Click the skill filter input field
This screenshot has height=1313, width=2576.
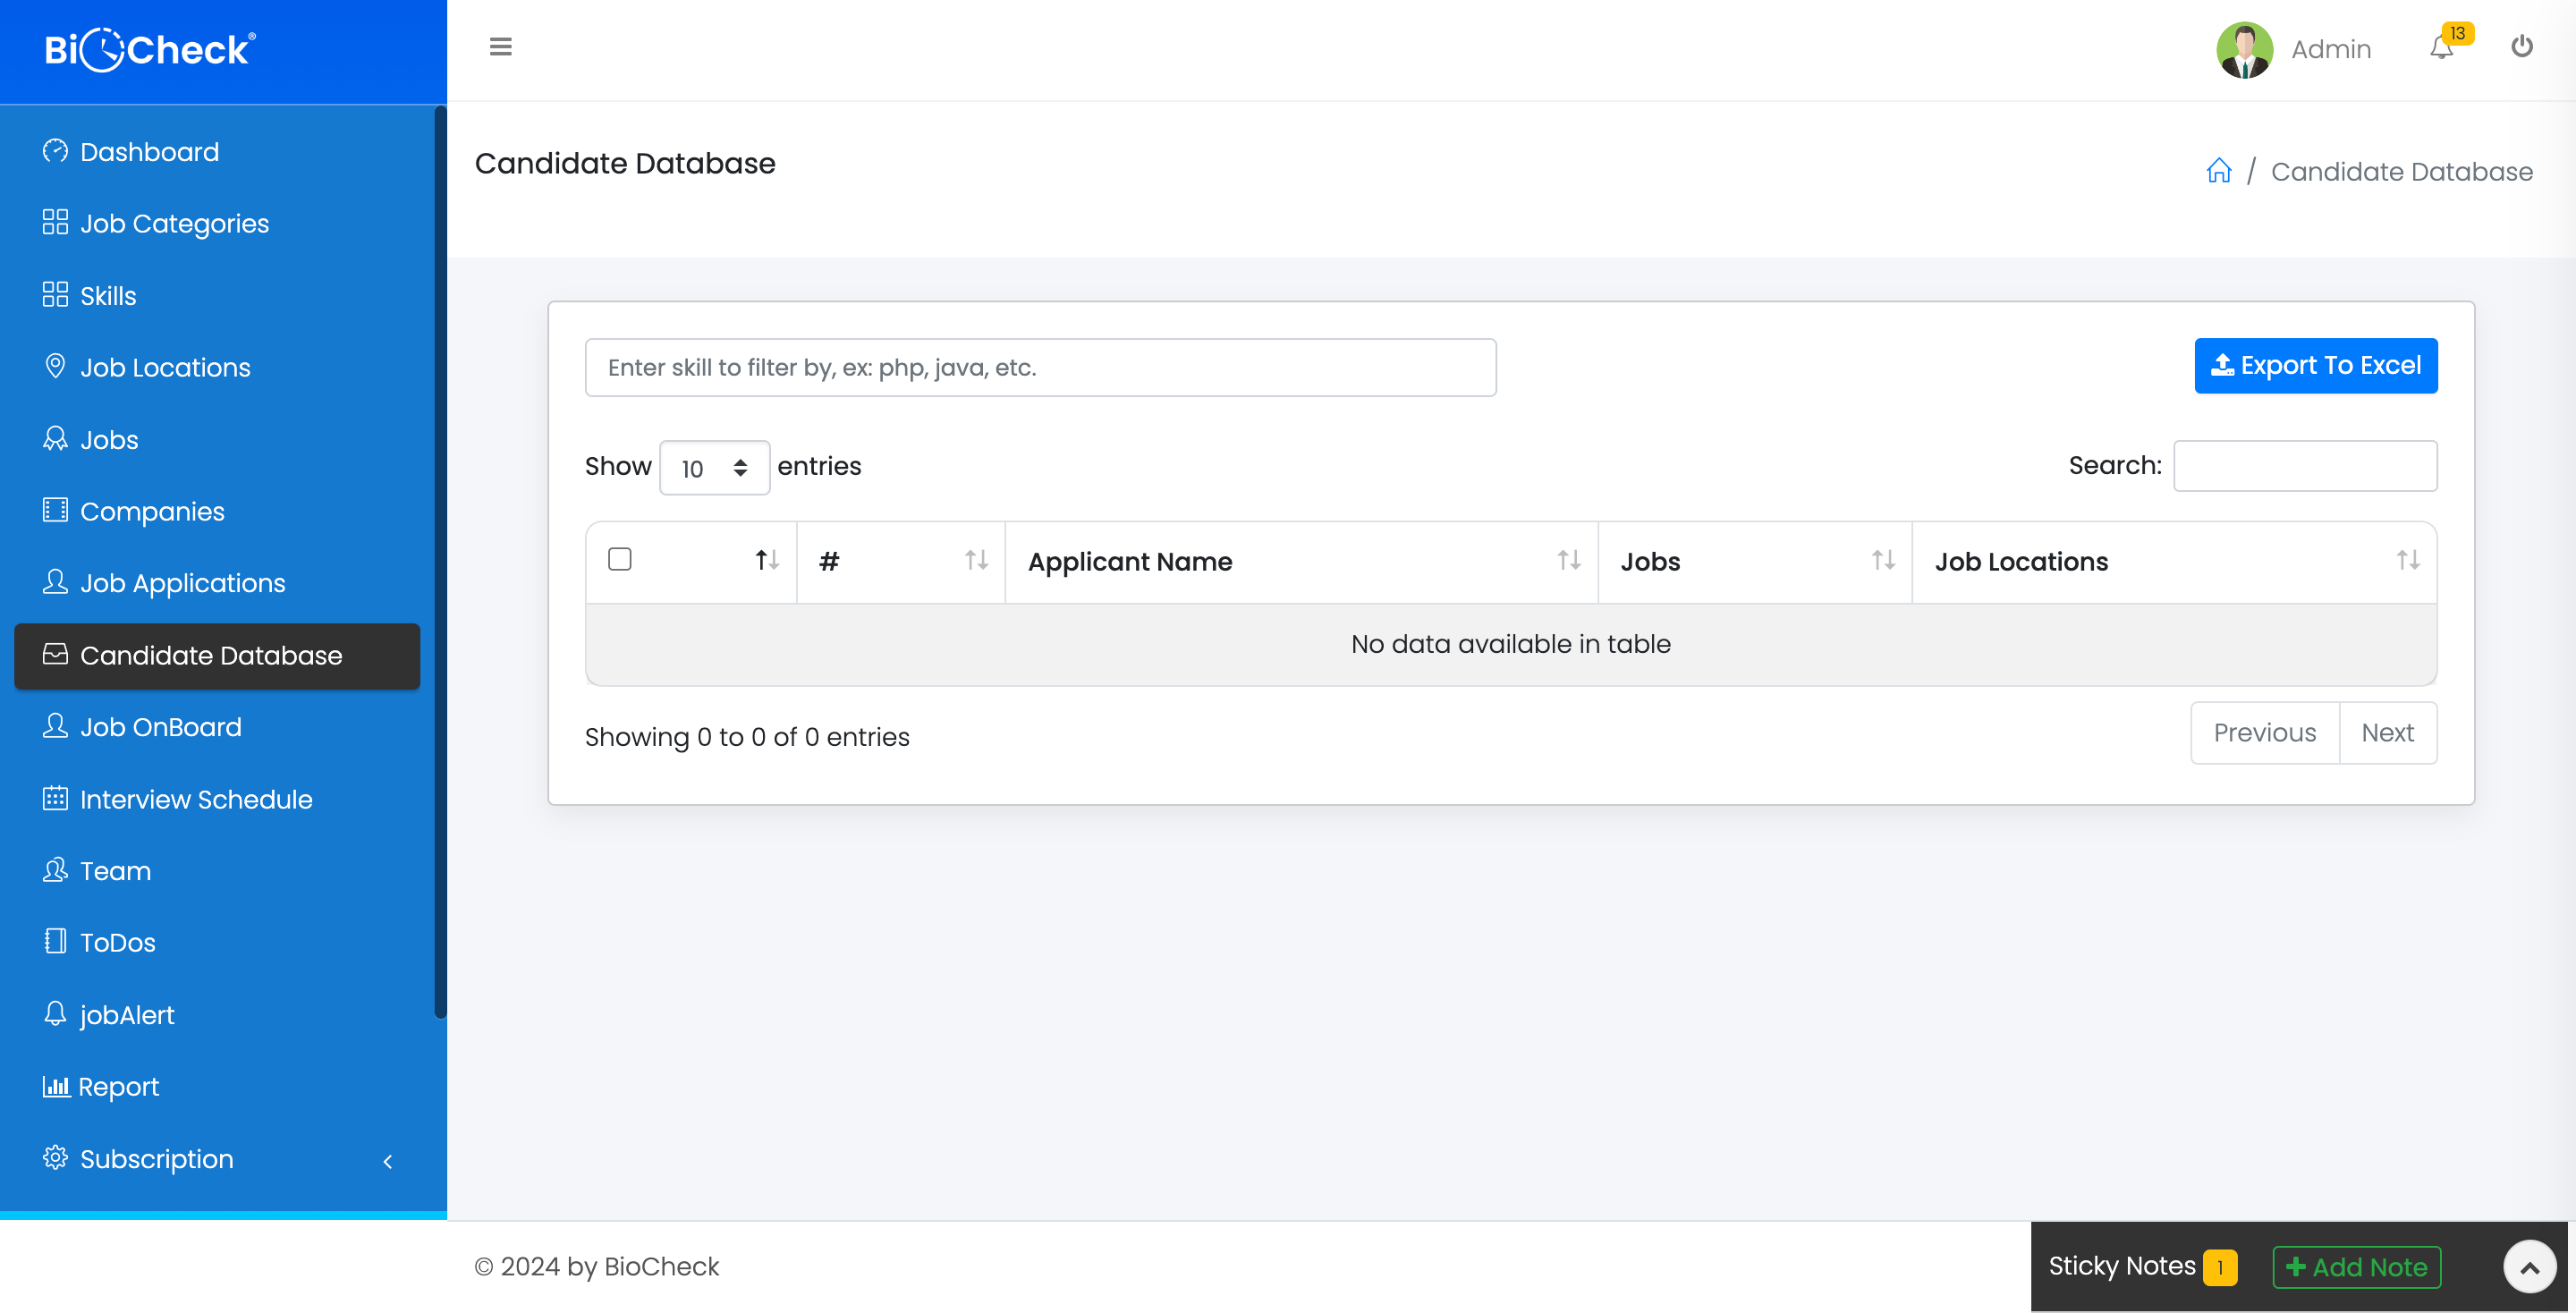pos(1041,365)
